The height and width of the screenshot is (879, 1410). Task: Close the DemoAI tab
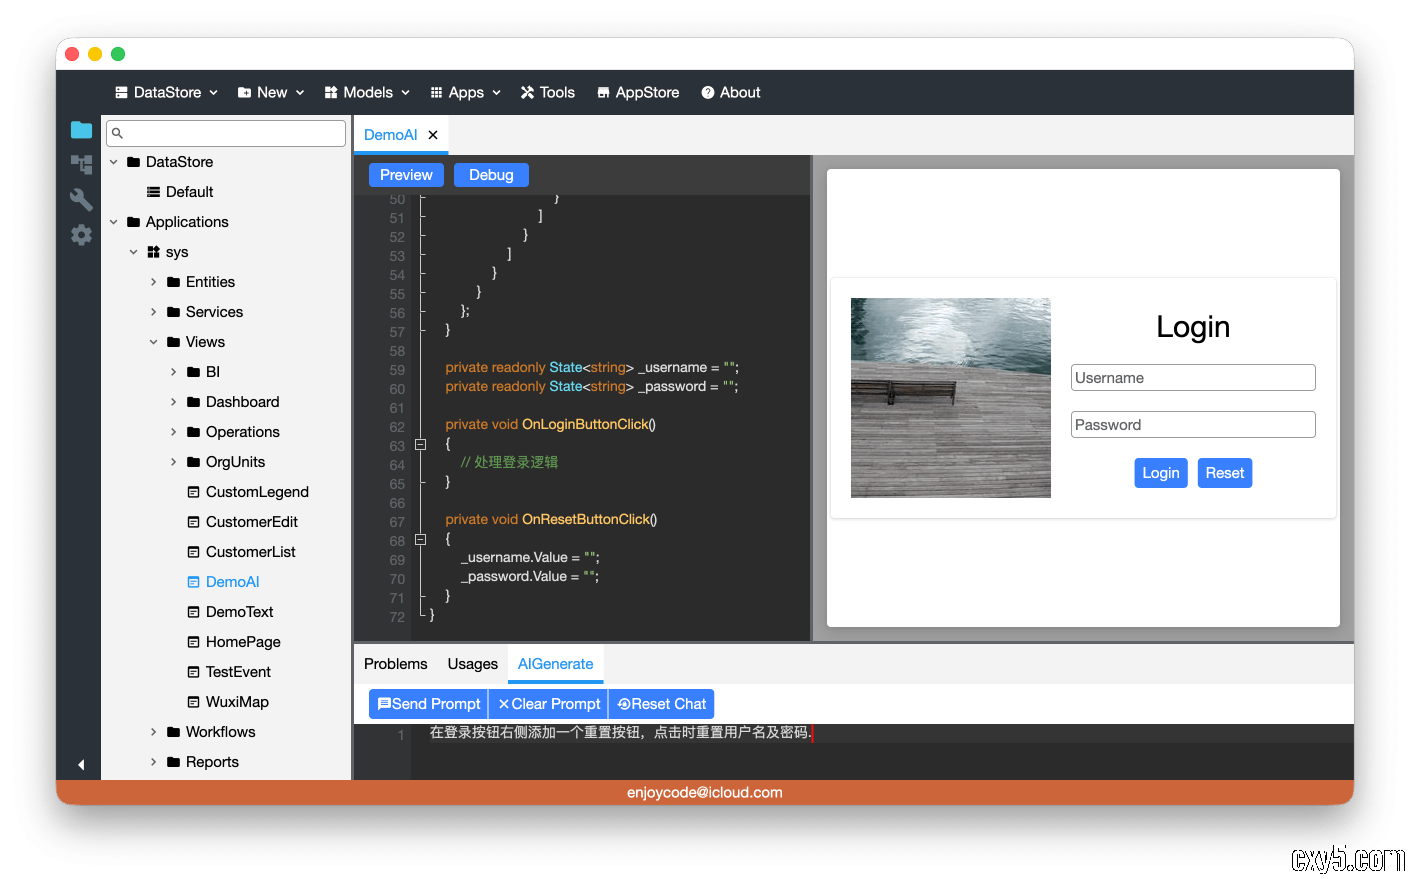pos(433,135)
